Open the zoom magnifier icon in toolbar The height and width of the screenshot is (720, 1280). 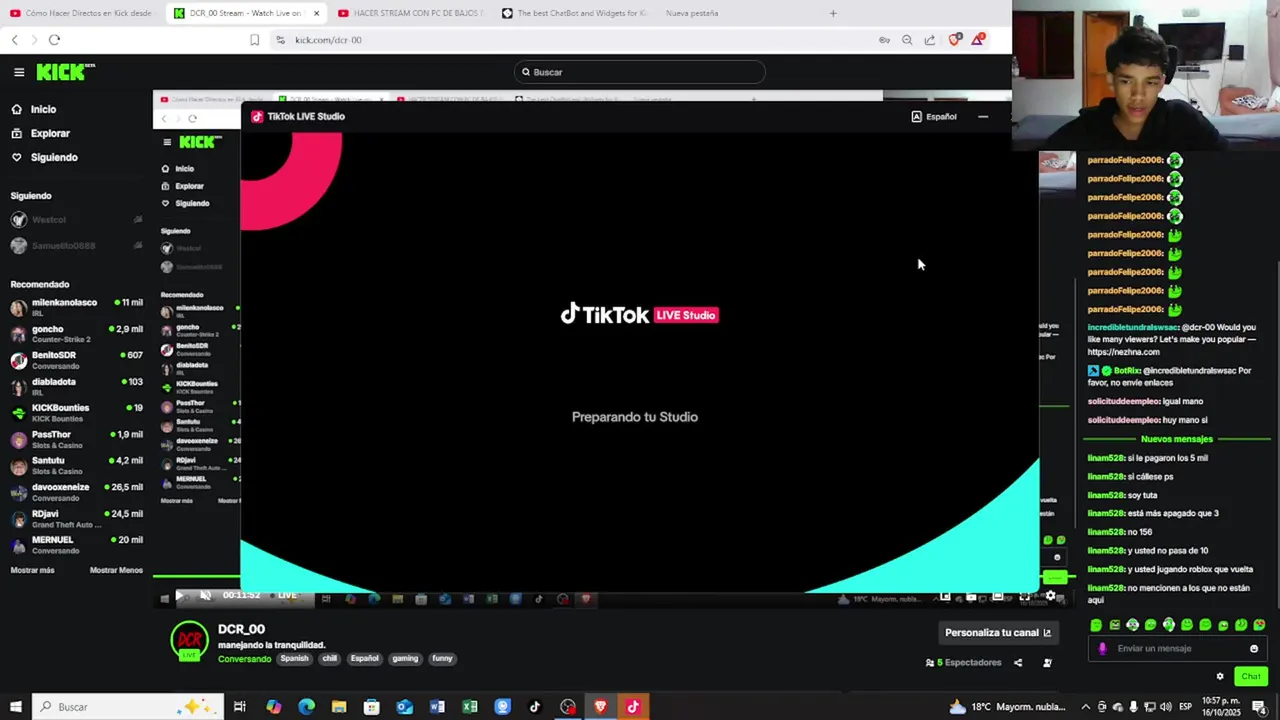coord(907,40)
